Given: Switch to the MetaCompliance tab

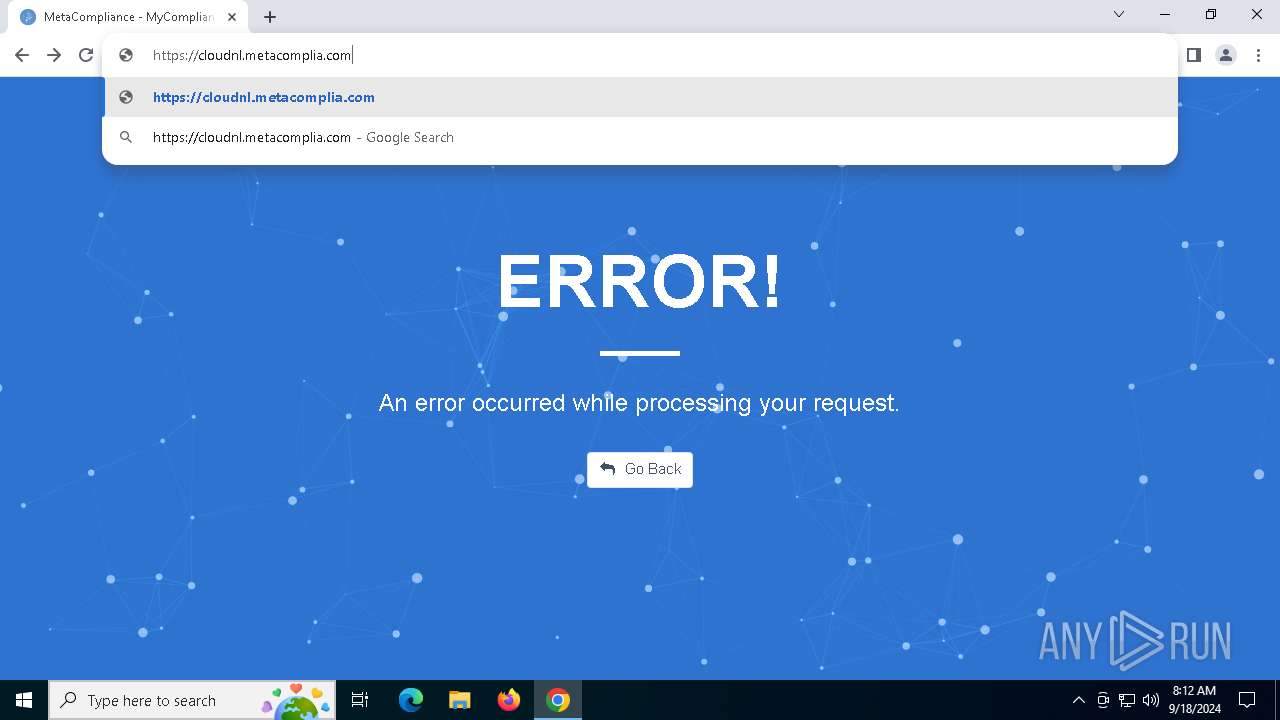Looking at the screenshot, I should tap(128, 17).
